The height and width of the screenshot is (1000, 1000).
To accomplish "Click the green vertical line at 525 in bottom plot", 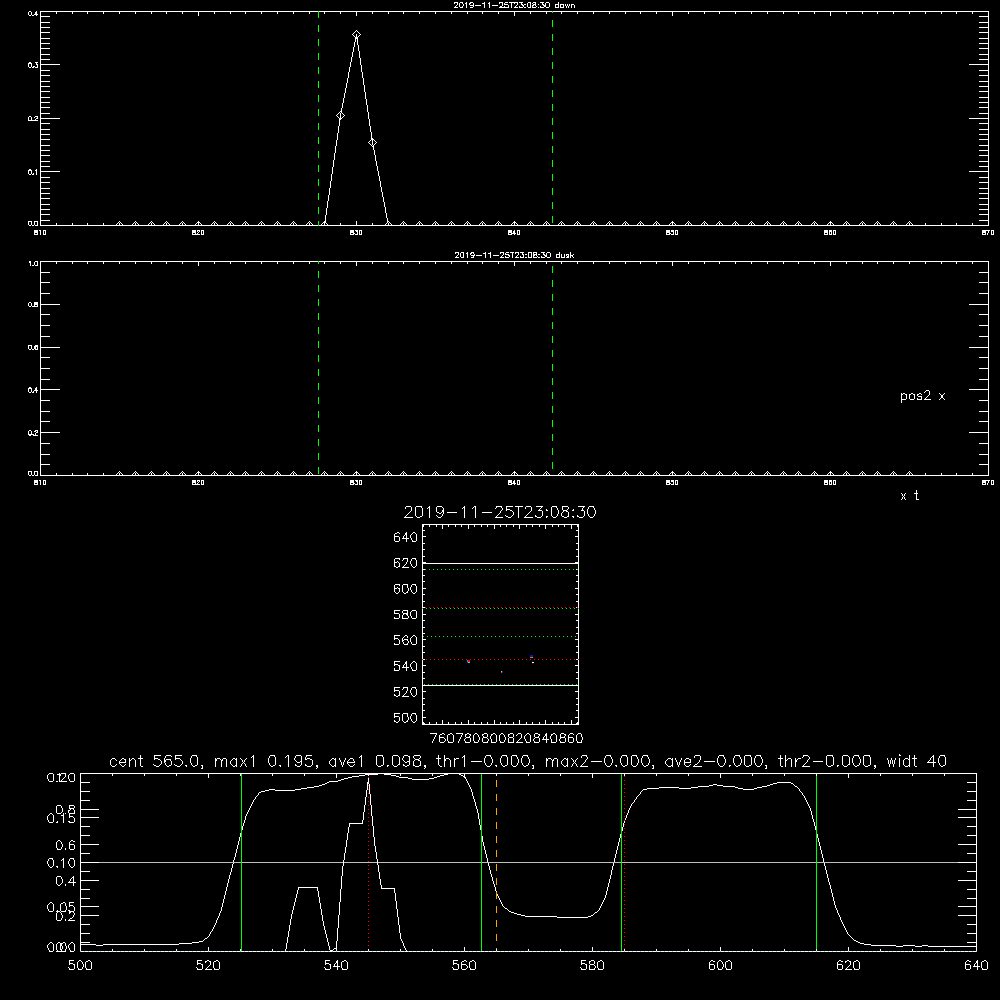I will pyautogui.click(x=241, y=862).
